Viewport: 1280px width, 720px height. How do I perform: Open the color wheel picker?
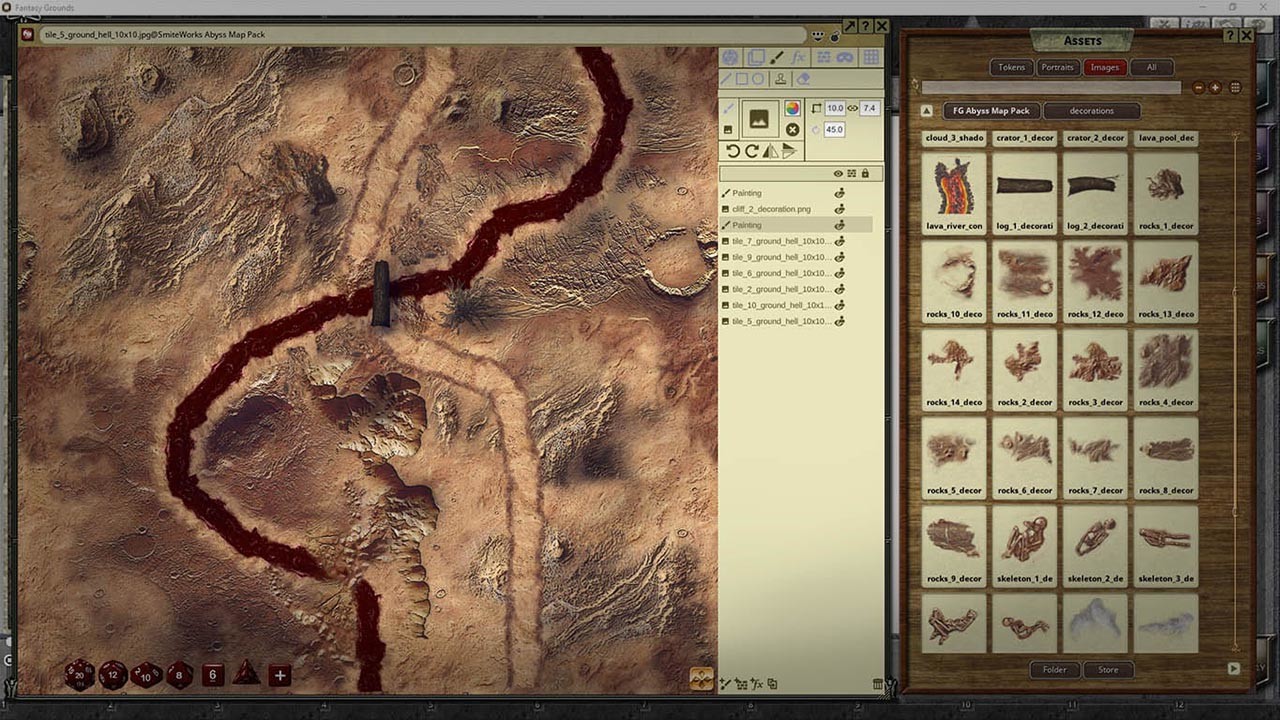tap(793, 108)
